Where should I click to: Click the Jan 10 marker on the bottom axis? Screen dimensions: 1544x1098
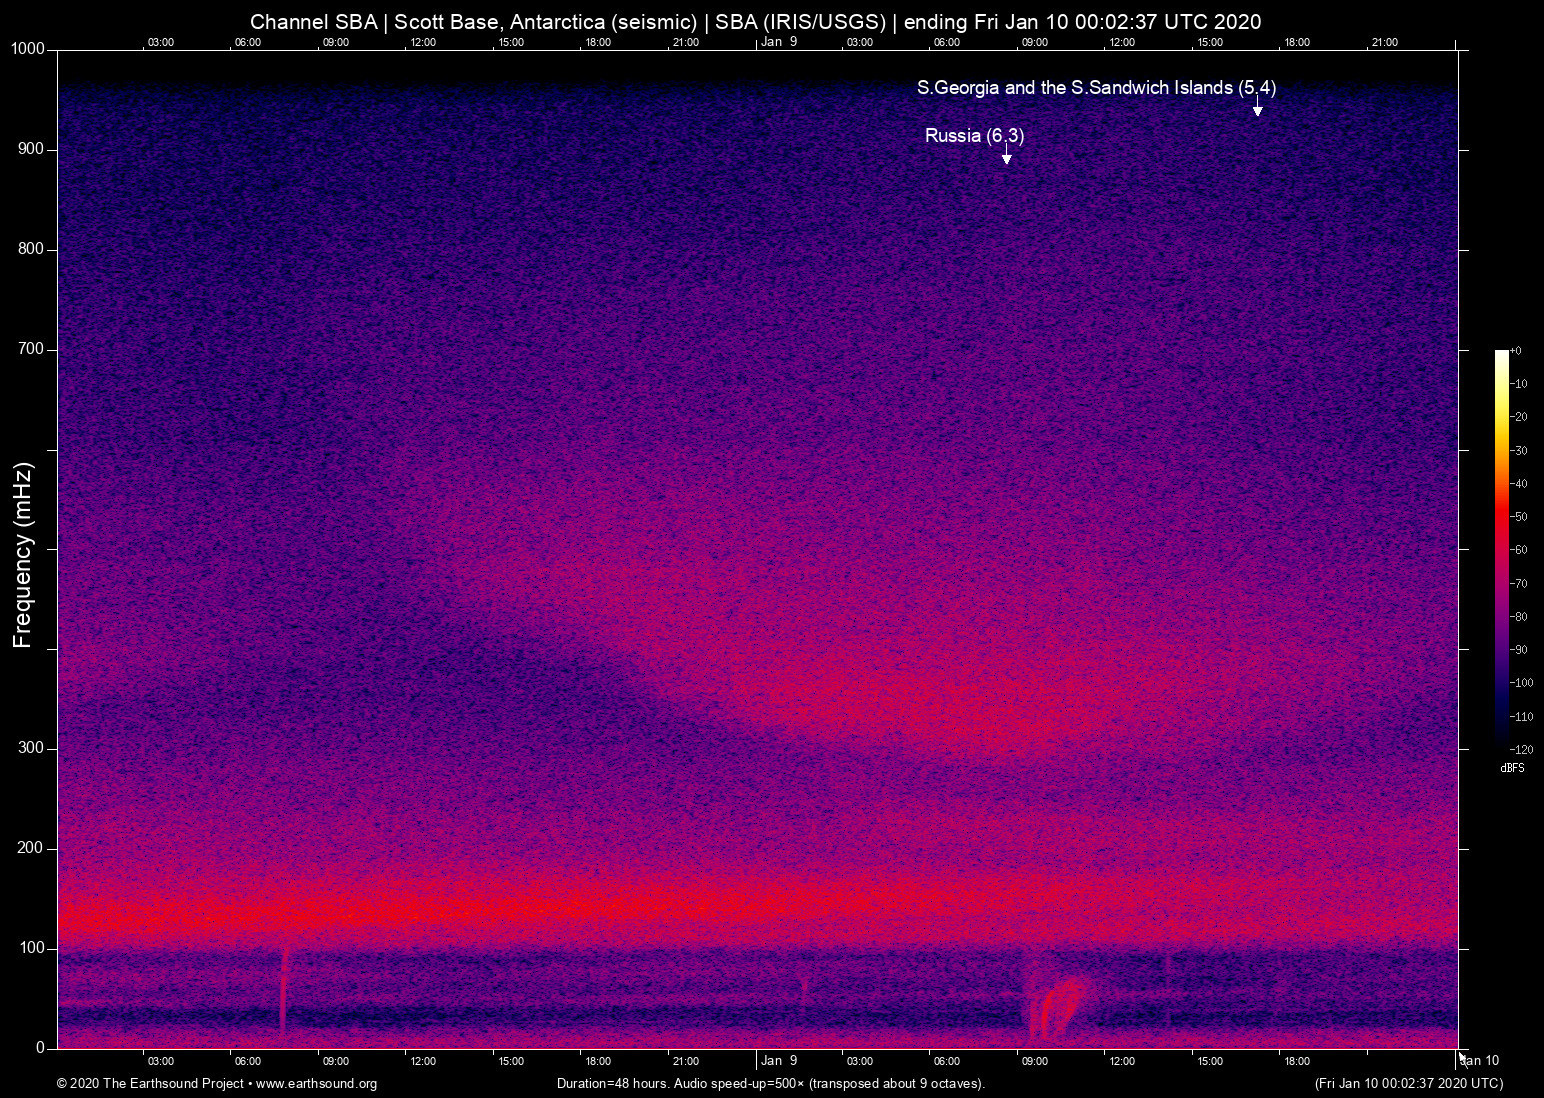pos(1478,1060)
